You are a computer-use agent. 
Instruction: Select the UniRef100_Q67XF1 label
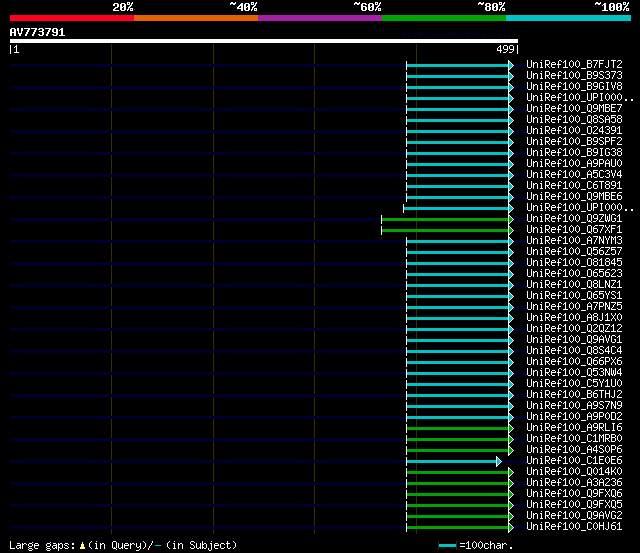tap(574, 230)
